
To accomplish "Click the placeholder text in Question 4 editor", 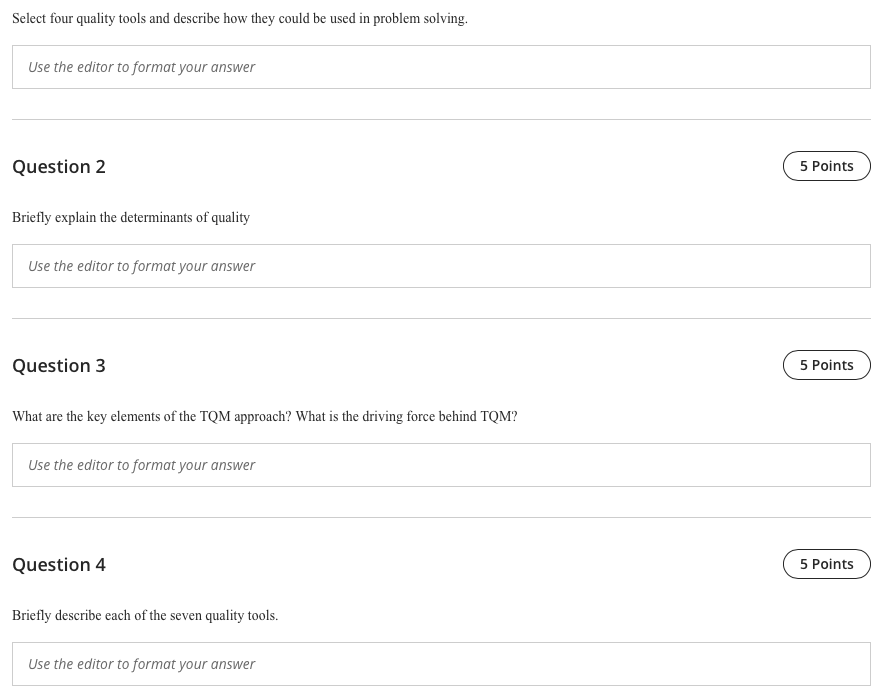I will [142, 663].
